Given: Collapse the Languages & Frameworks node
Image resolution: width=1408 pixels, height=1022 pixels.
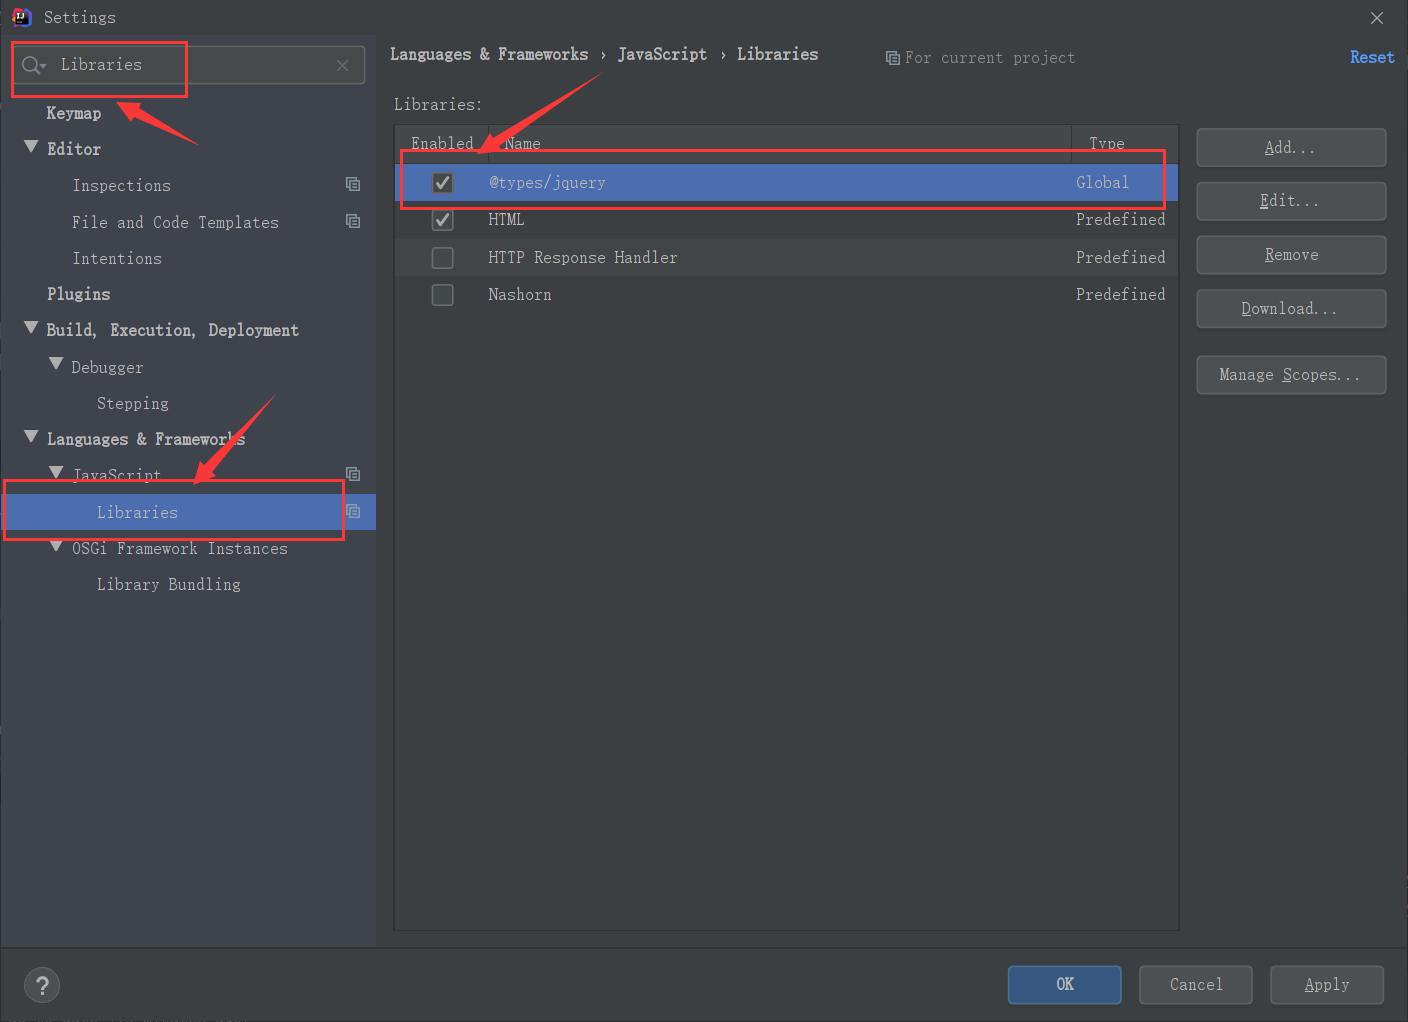Looking at the screenshot, I should click(31, 437).
